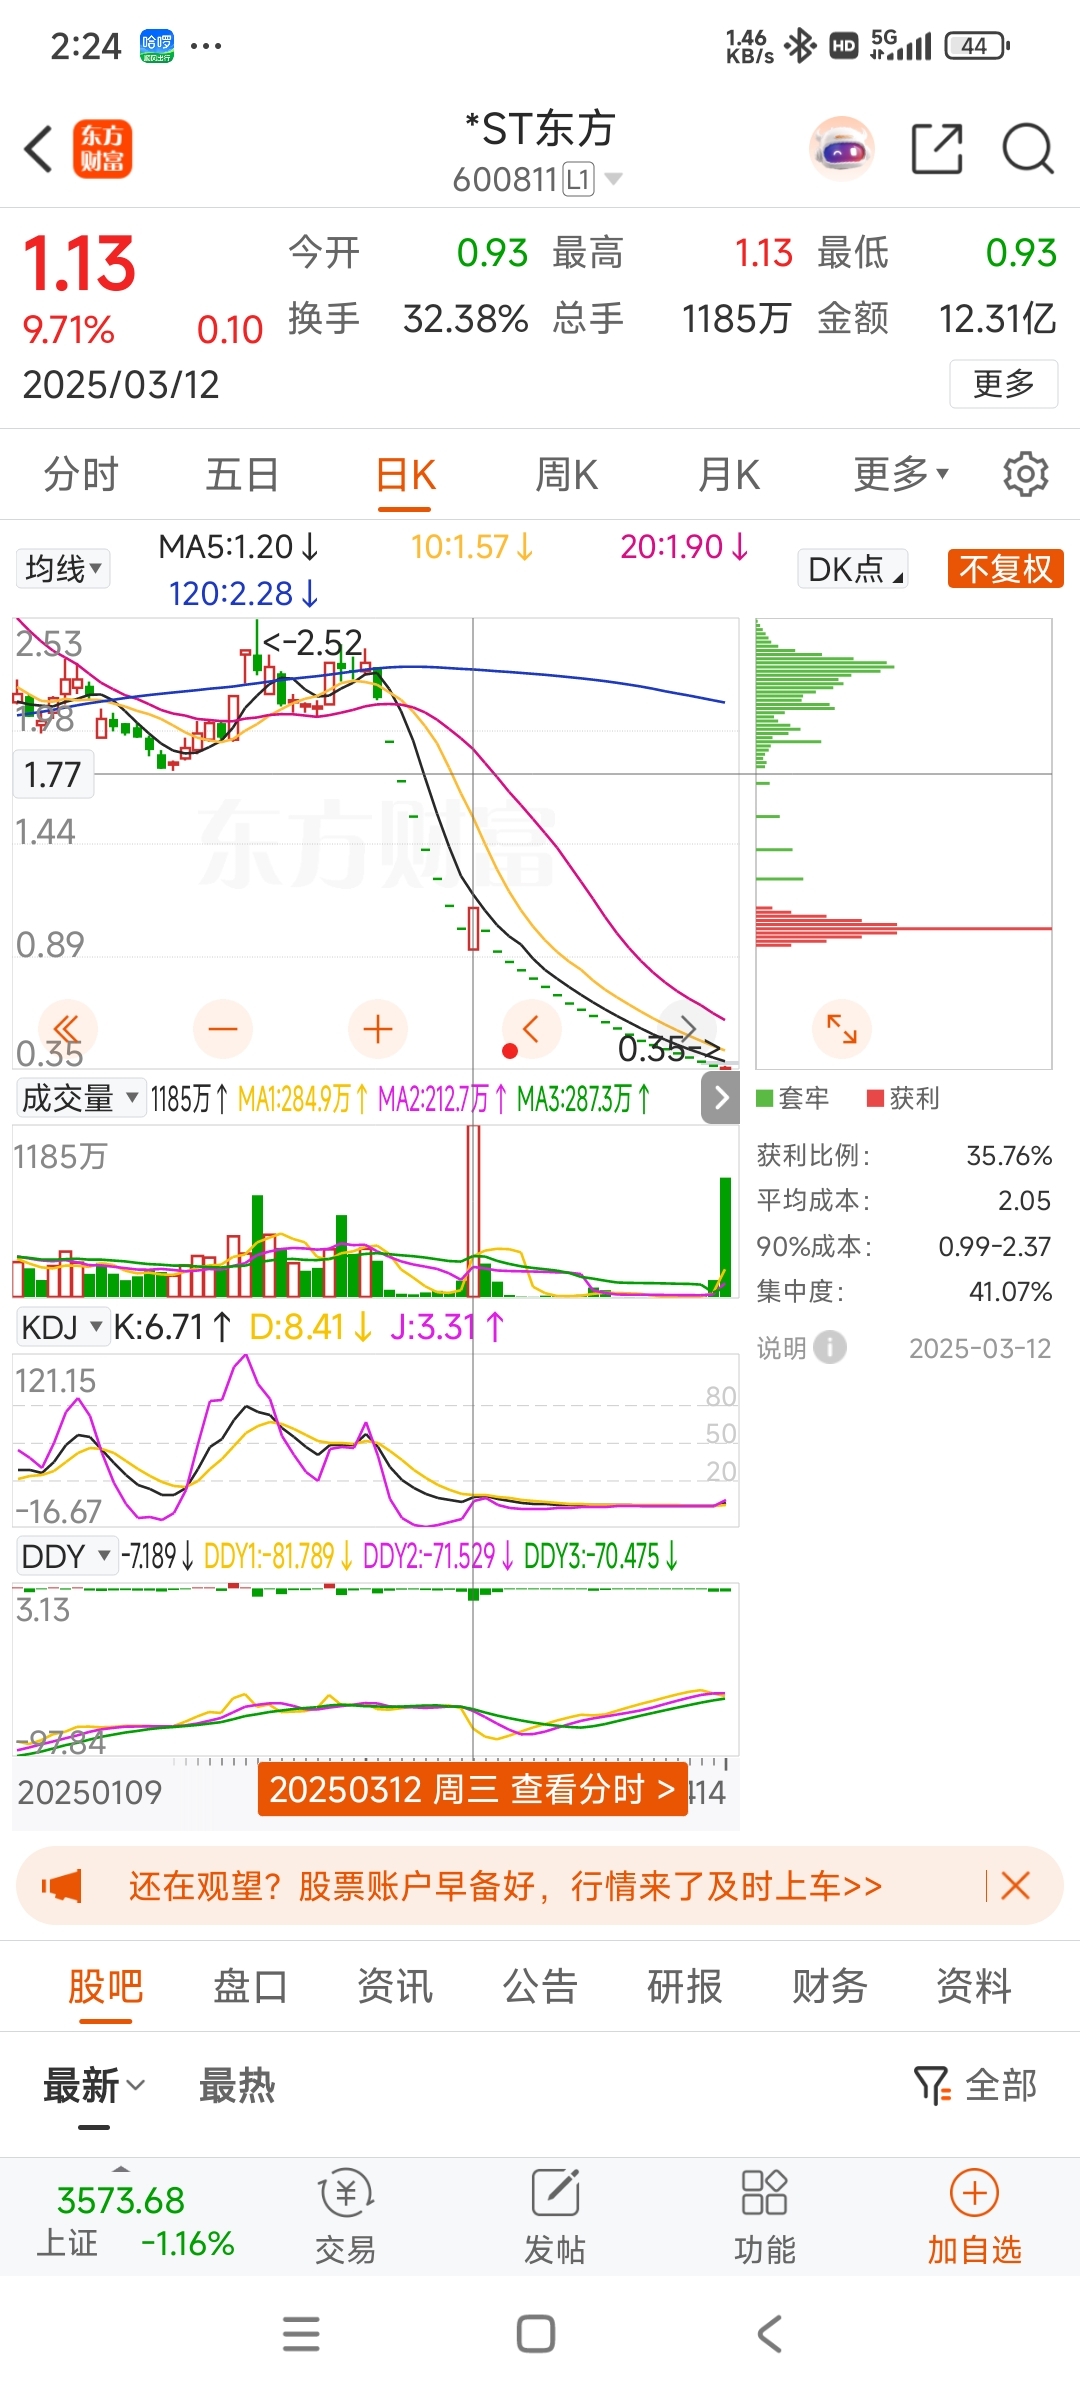1080x2400 pixels.
Task: Tap Android home square button
Action: (x=536, y=2334)
